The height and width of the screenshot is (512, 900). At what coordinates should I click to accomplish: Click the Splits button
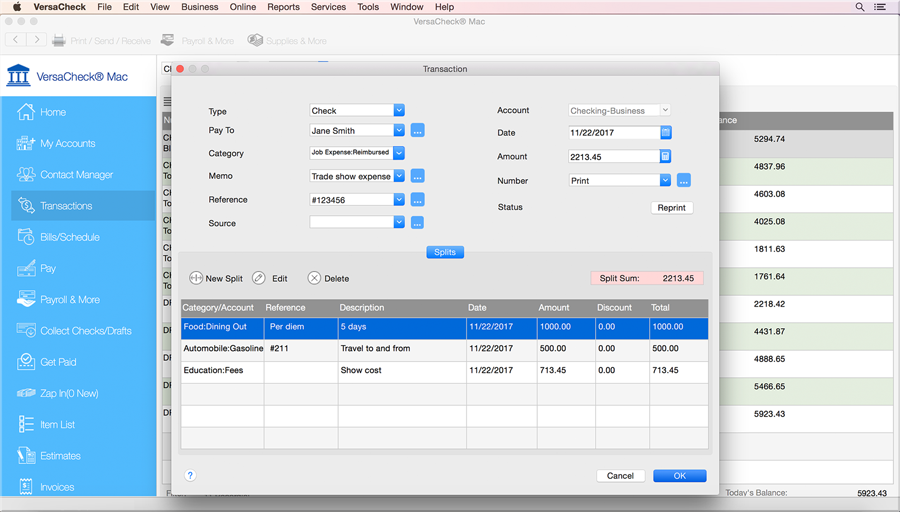445,252
